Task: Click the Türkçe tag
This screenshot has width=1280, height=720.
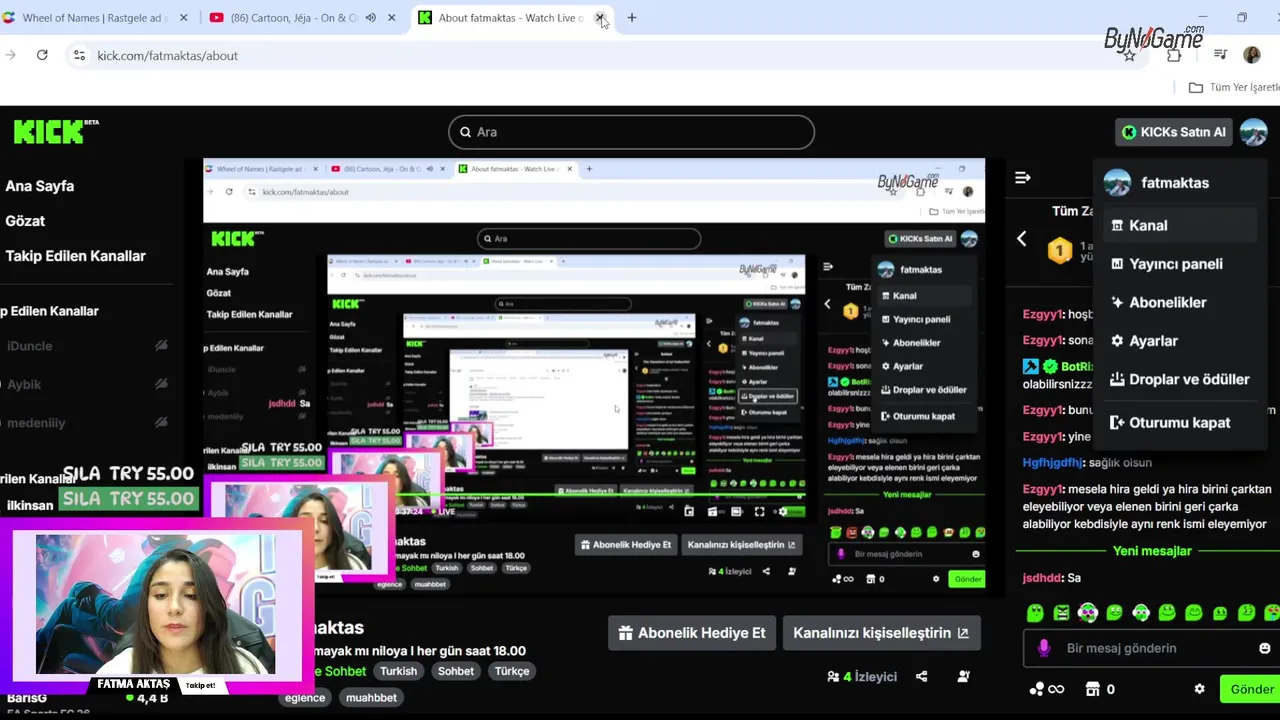Action: [512, 671]
